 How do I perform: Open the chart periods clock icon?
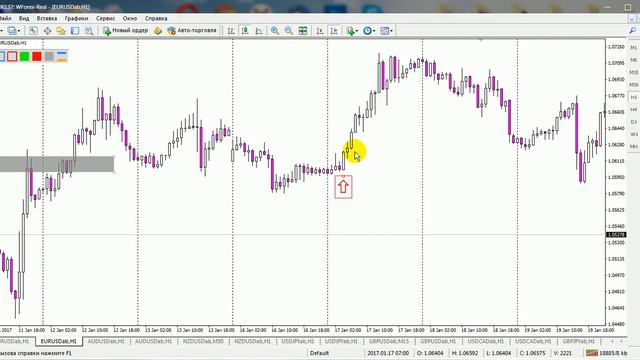click(367, 31)
